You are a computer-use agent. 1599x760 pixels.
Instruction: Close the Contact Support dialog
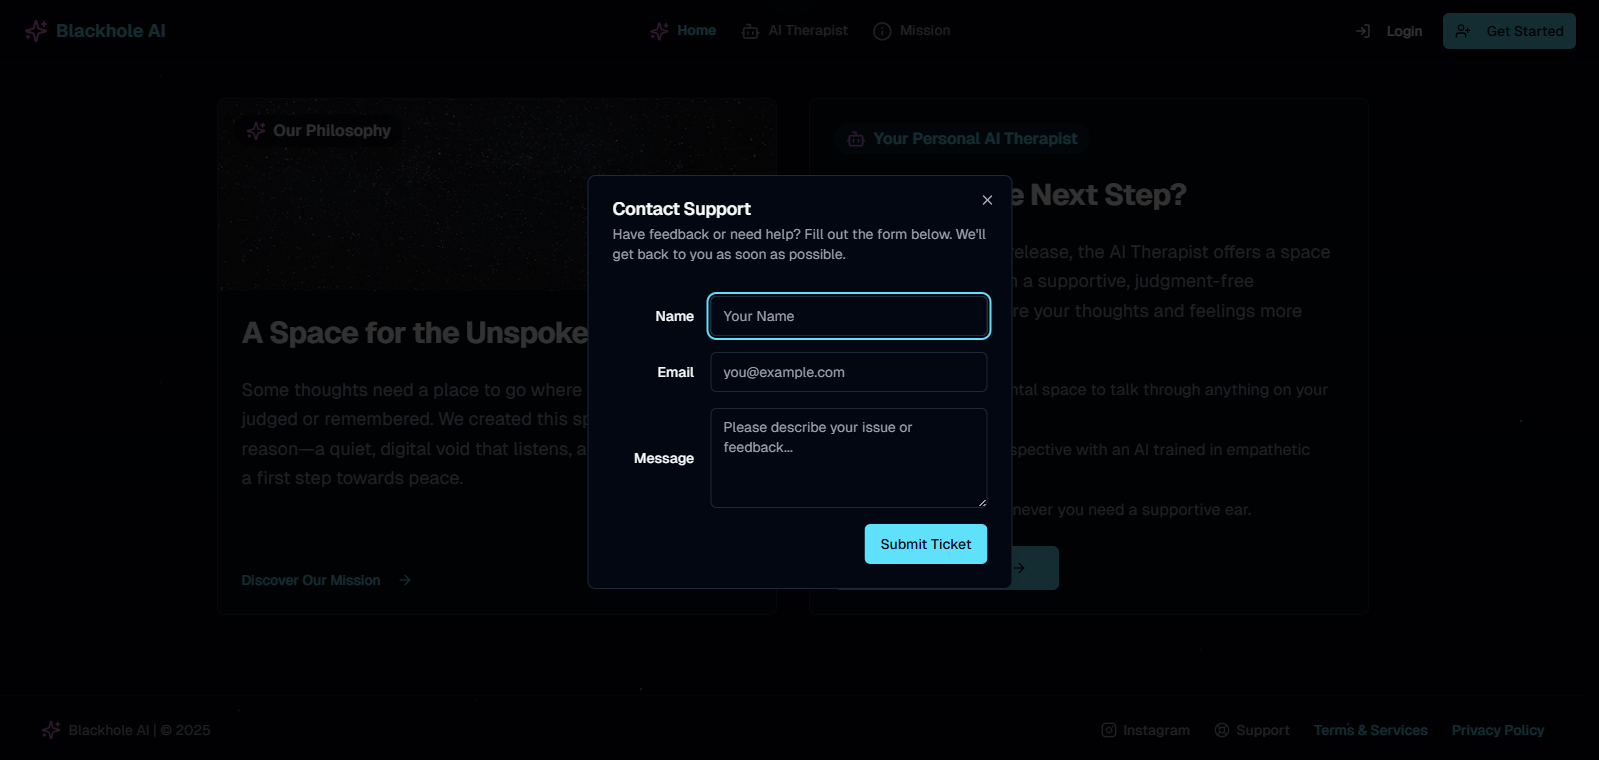click(x=987, y=200)
